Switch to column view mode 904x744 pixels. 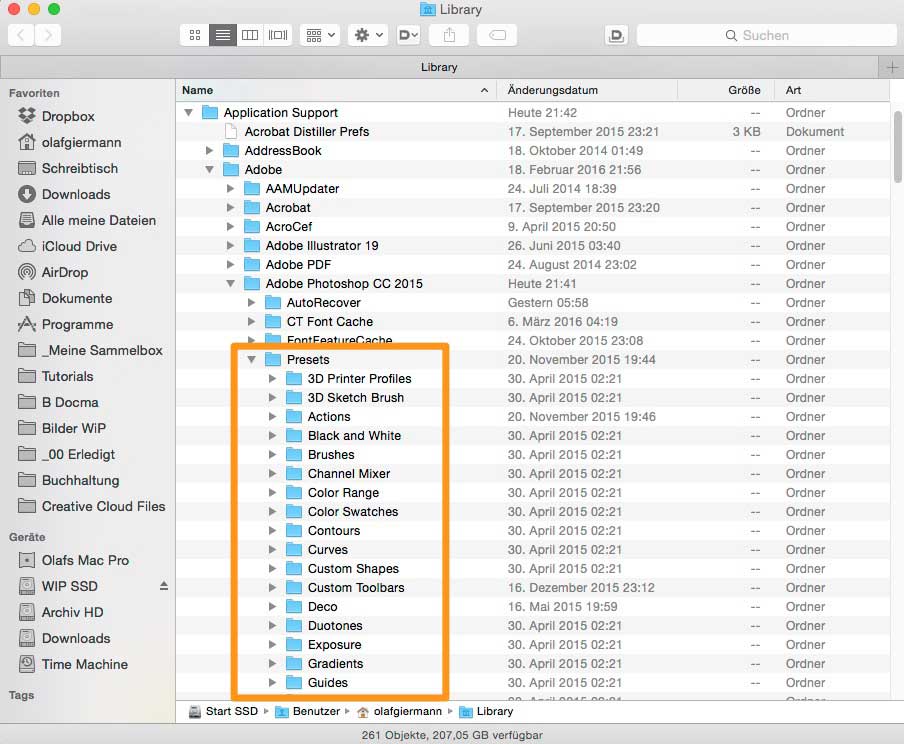250,35
